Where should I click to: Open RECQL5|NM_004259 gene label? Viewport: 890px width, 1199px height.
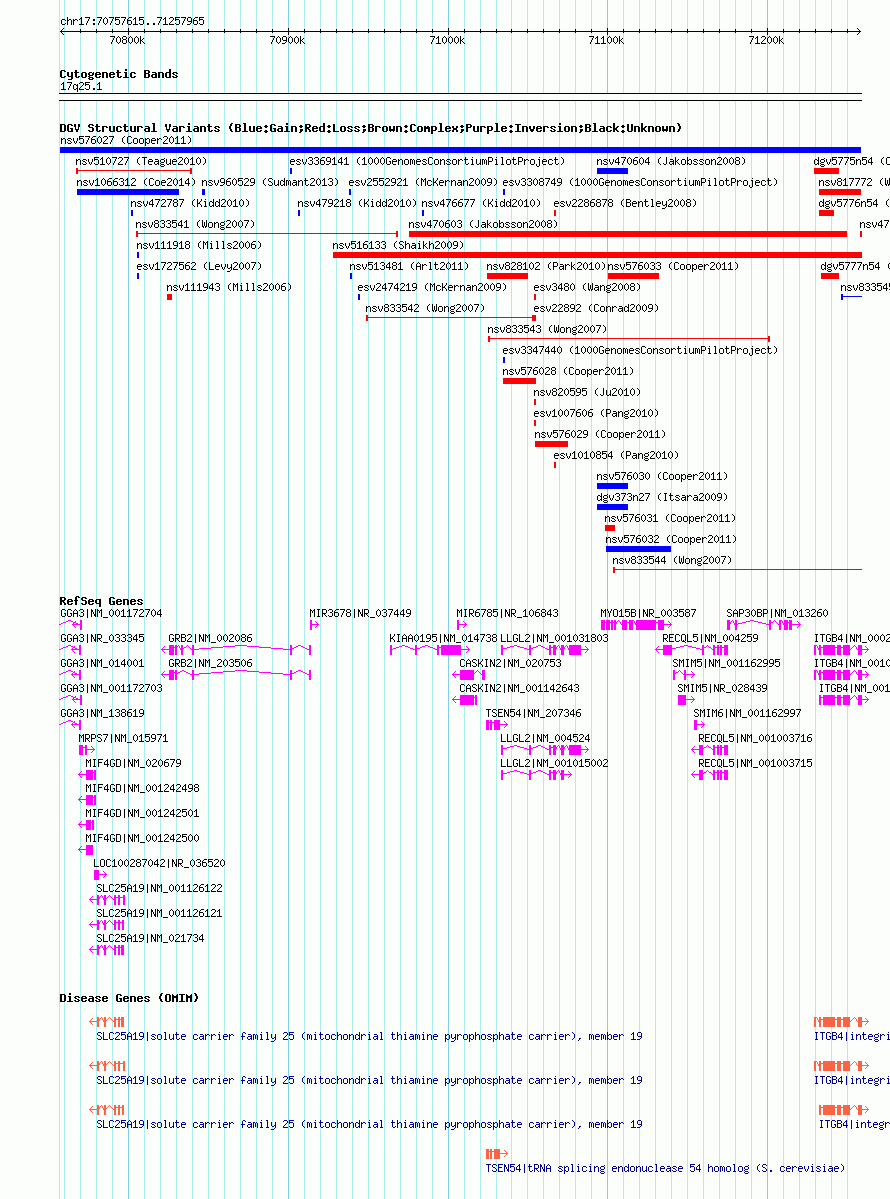click(710, 638)
